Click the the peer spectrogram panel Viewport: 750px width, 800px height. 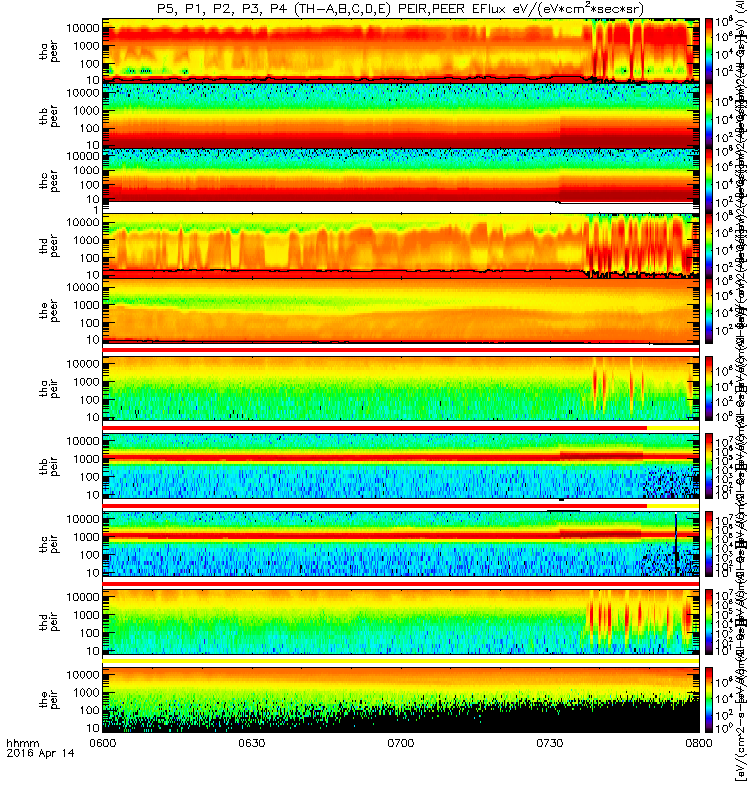tap(401, 310)
